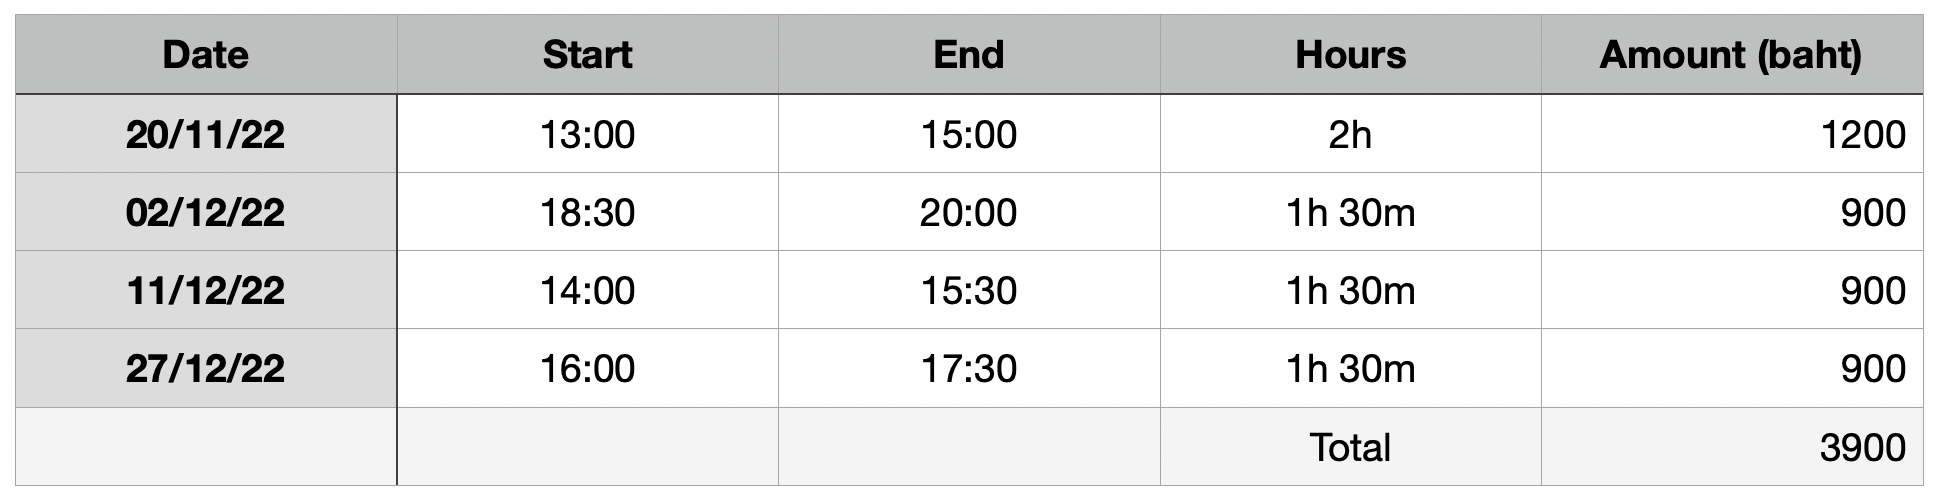
Task: Select the Total label cell
Action: click(x=1350, y=447)
